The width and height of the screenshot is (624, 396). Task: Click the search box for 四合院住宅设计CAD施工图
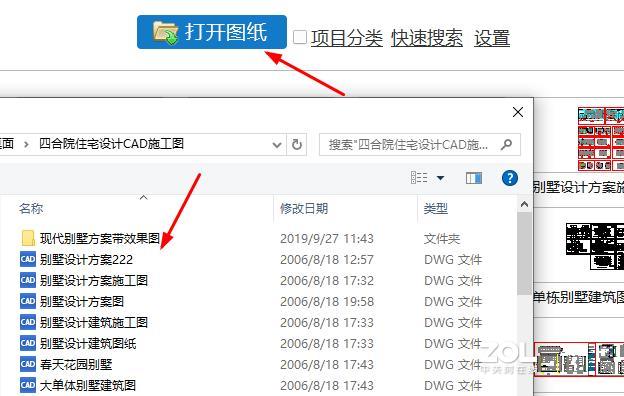pos(420,144)
